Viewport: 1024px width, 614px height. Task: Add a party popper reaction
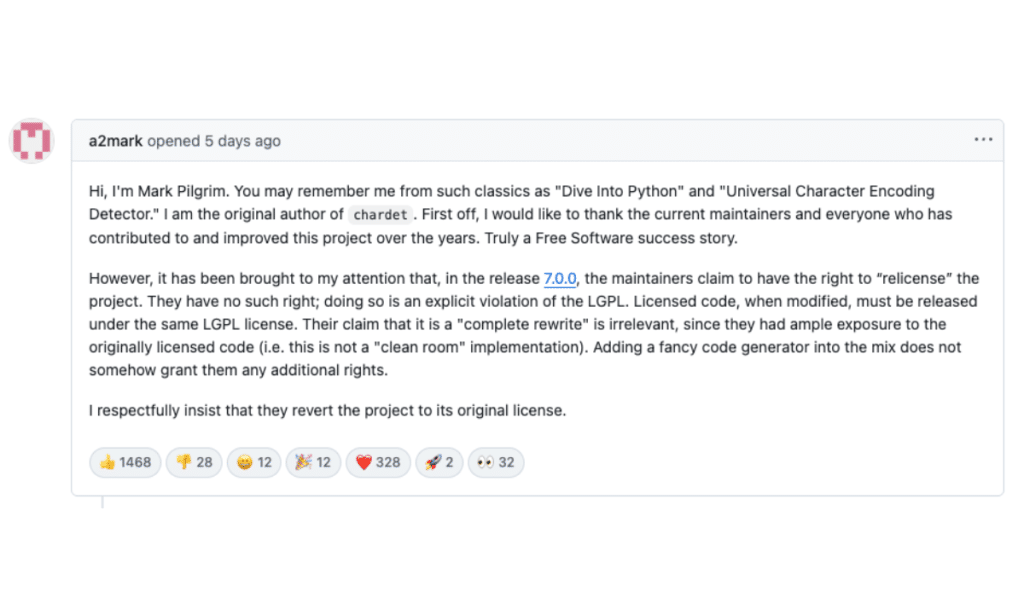click(x=313, y=462)
